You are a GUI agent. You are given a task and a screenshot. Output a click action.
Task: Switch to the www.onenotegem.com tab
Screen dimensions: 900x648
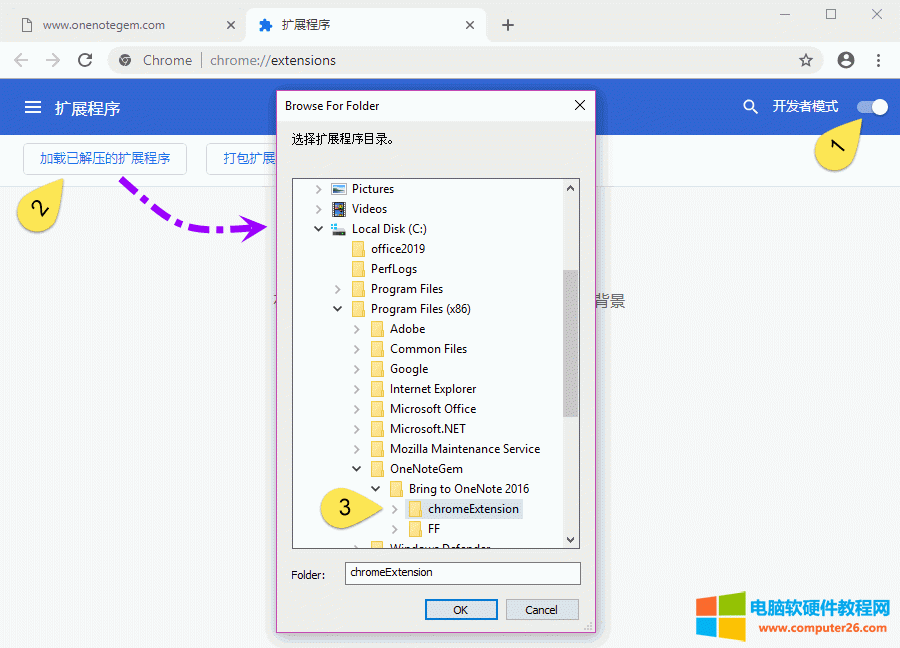100,24
